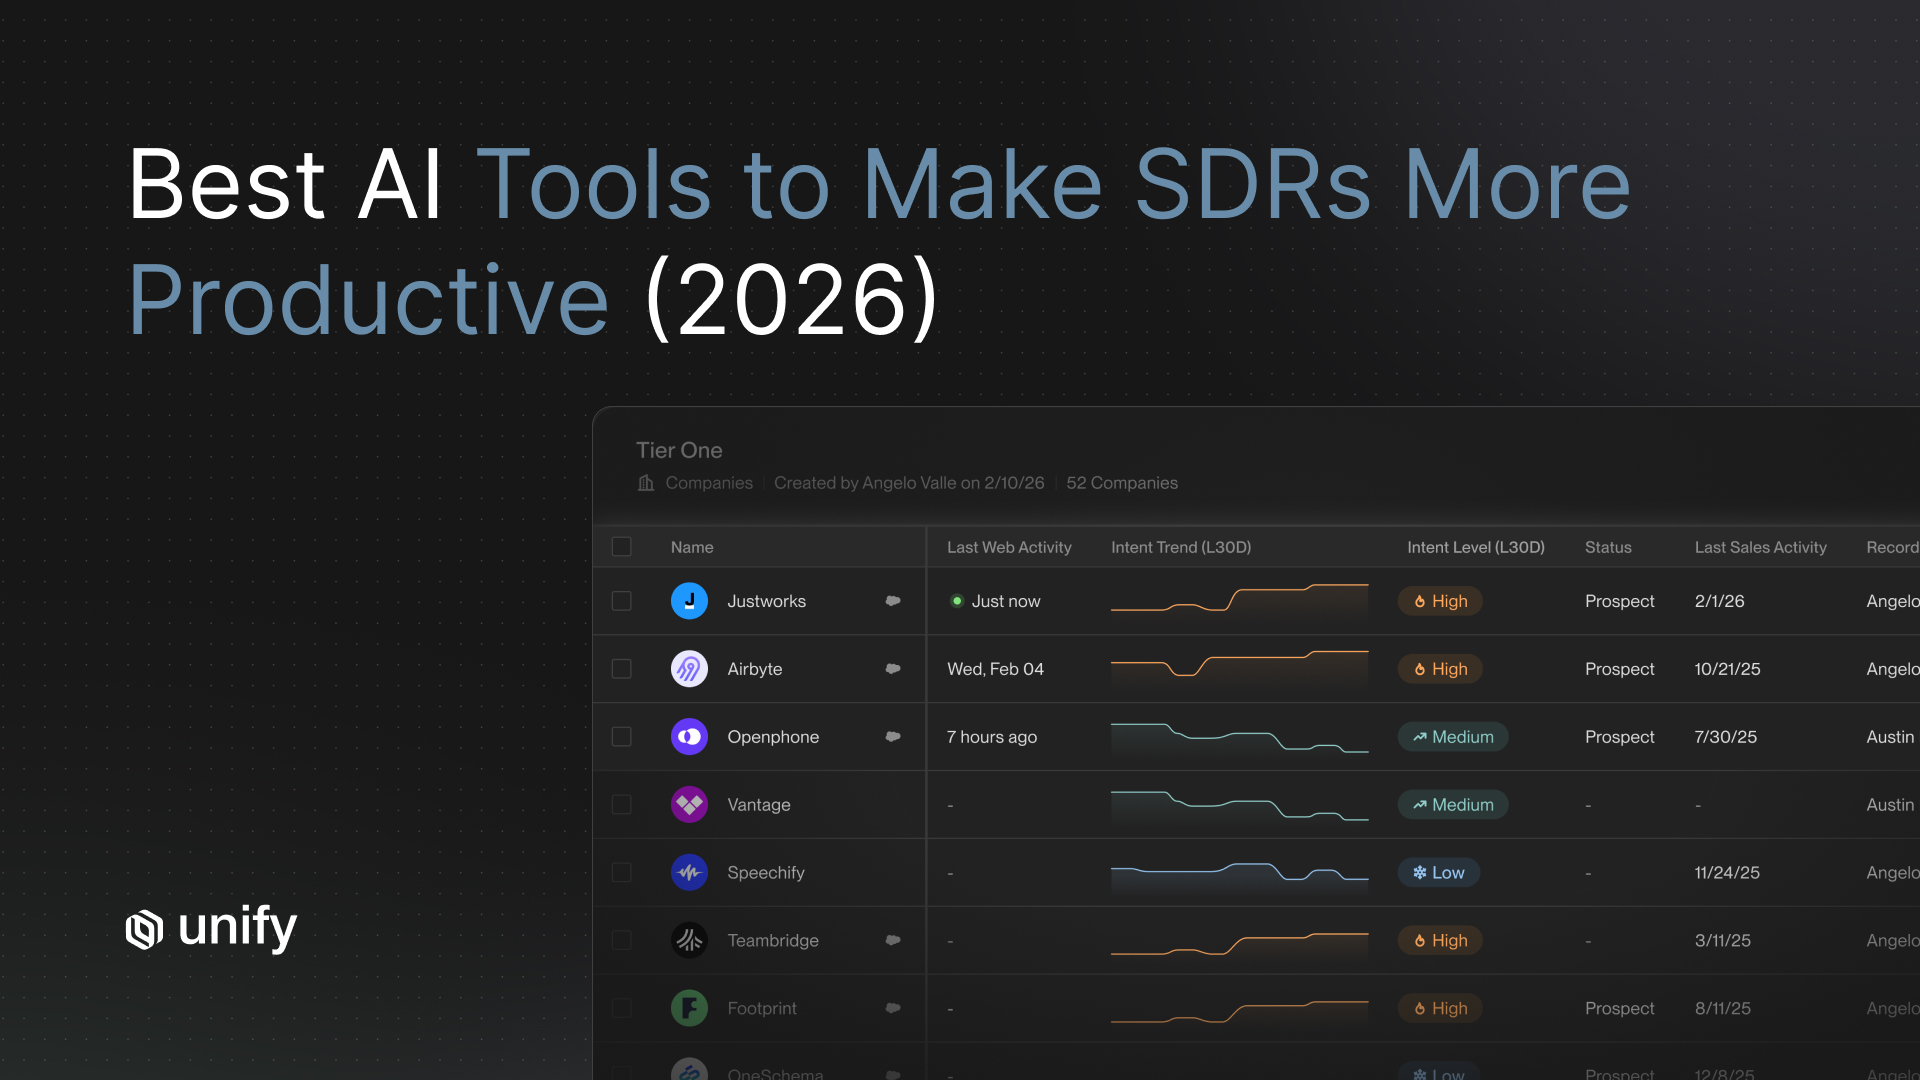Image resolution: width=1920 pixels, height=1080 pixels.
Task: Click the '52 Companies' count text
Action: click(1122, 483)
